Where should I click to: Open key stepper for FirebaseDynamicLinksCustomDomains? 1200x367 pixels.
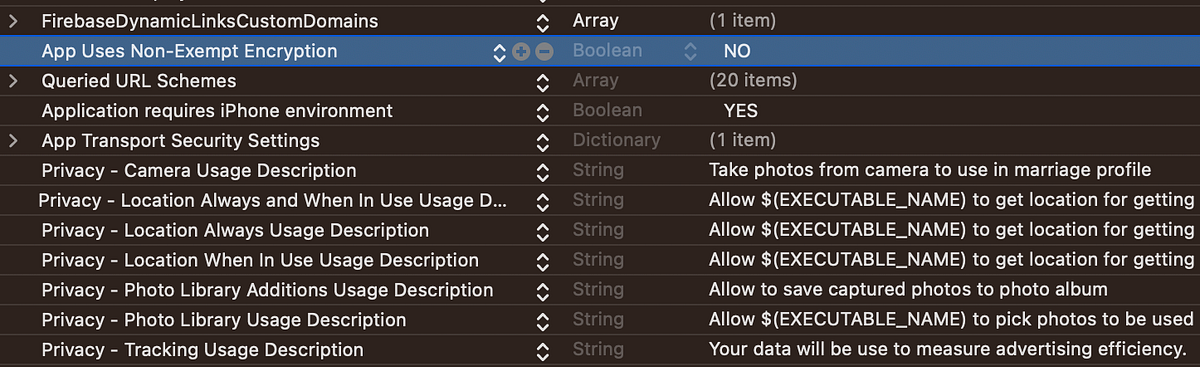coord(543,21)
